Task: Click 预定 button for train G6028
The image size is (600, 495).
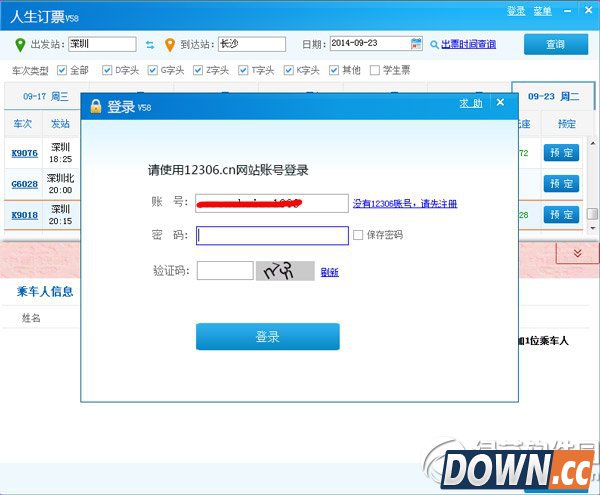Action: 561,184
